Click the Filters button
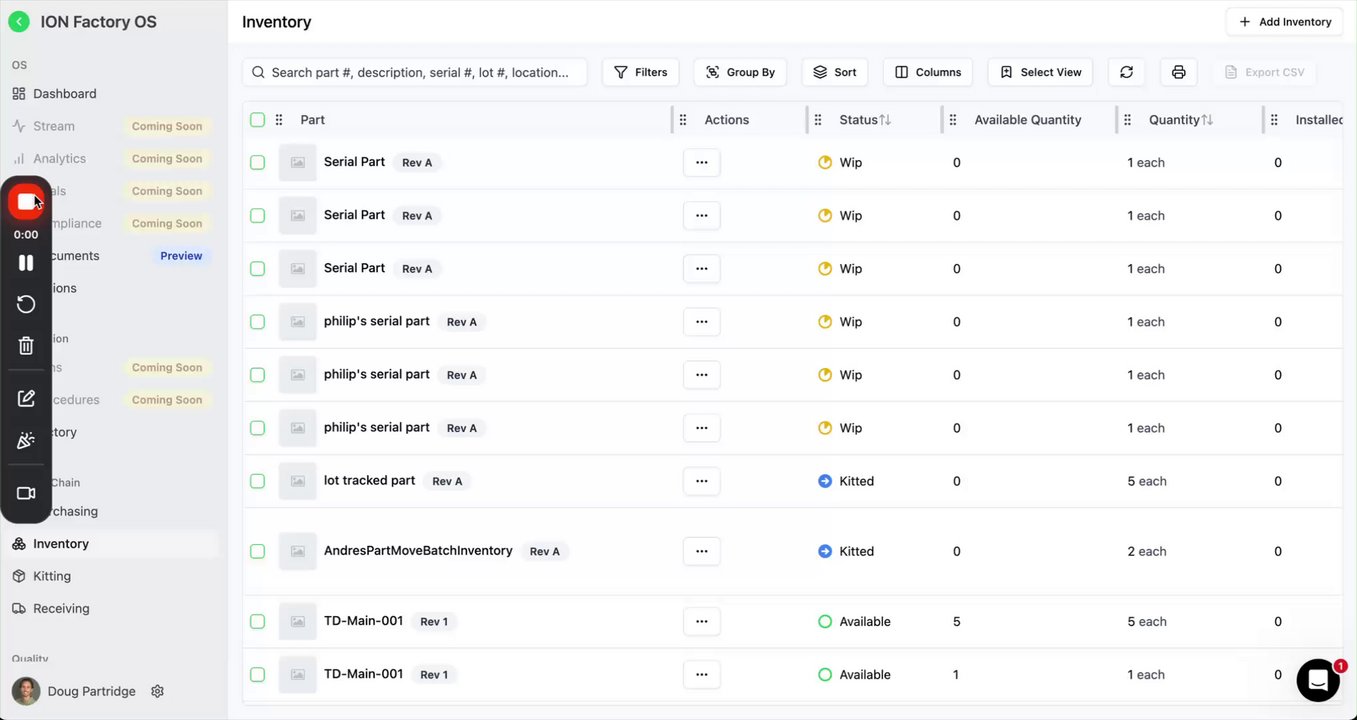Image resolution: width=1357 pixels, height=720 pixels. (x=640, y=72)
